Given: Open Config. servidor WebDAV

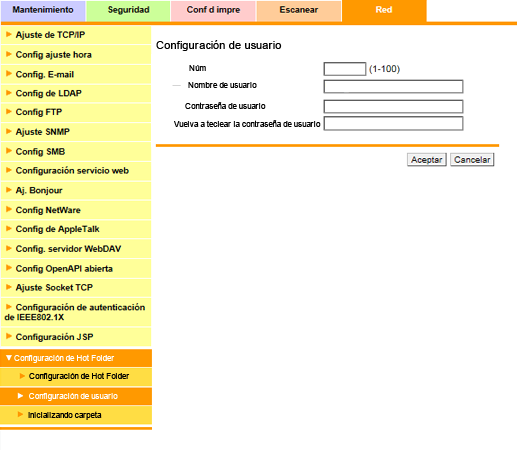Looking at the screenshot, I should 76,249.
